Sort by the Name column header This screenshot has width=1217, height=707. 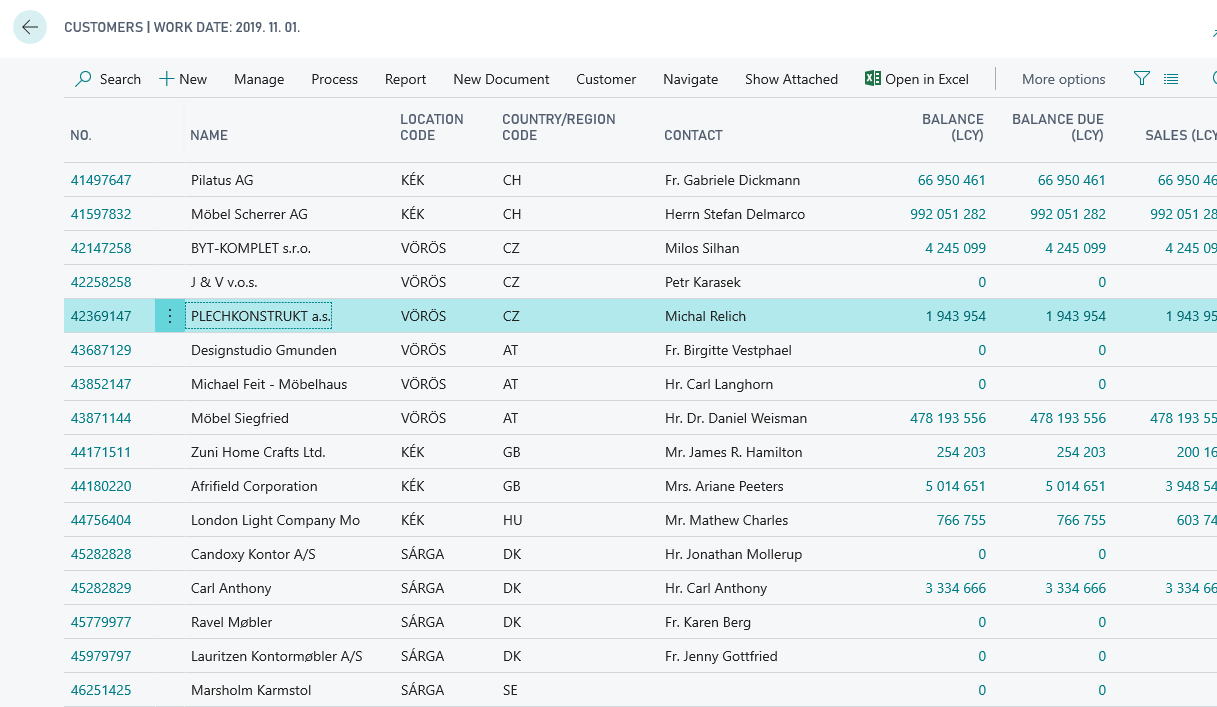point(209,135)
